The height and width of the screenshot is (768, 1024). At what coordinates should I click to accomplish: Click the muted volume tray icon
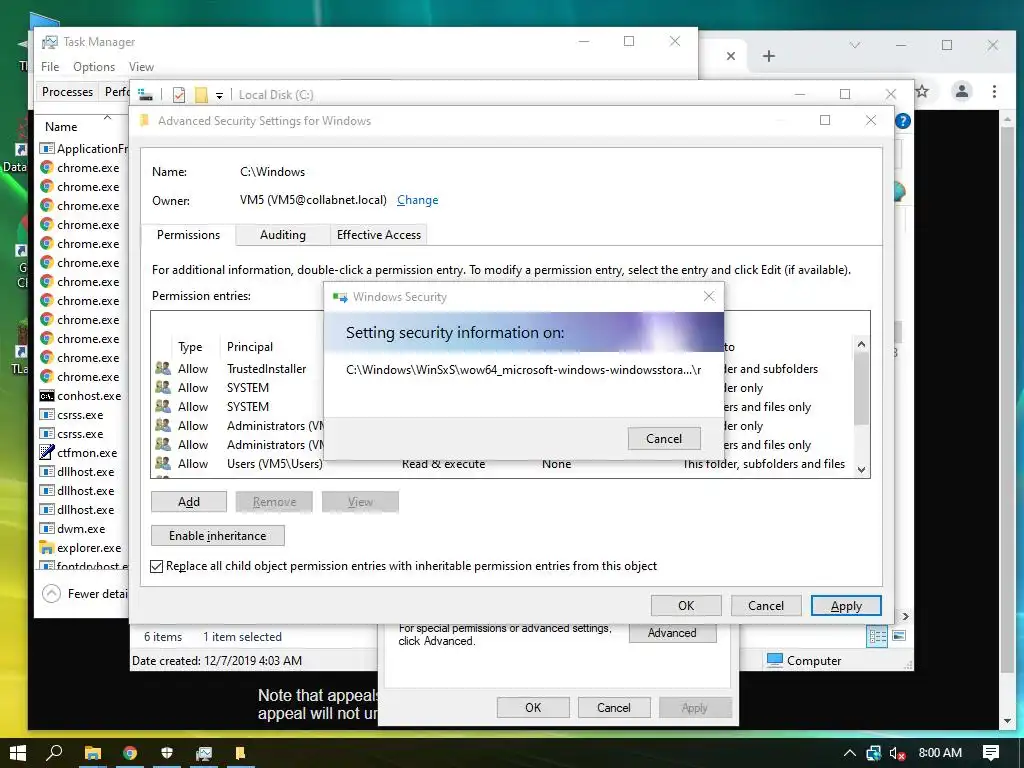(x=897, y=753)
